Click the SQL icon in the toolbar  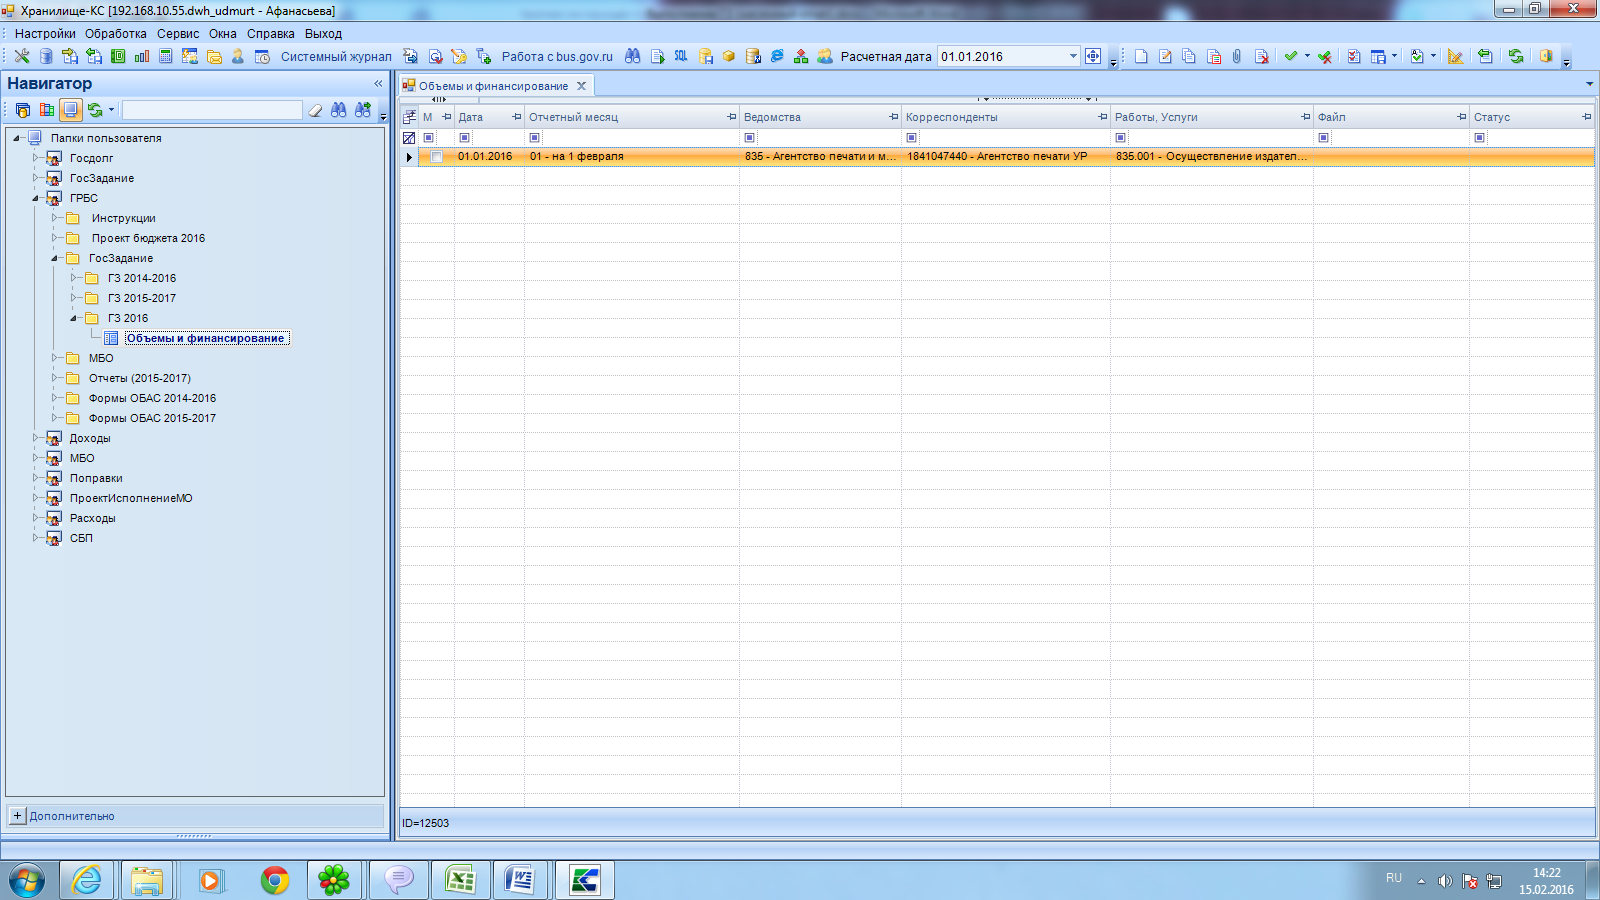tap(681, 57)
